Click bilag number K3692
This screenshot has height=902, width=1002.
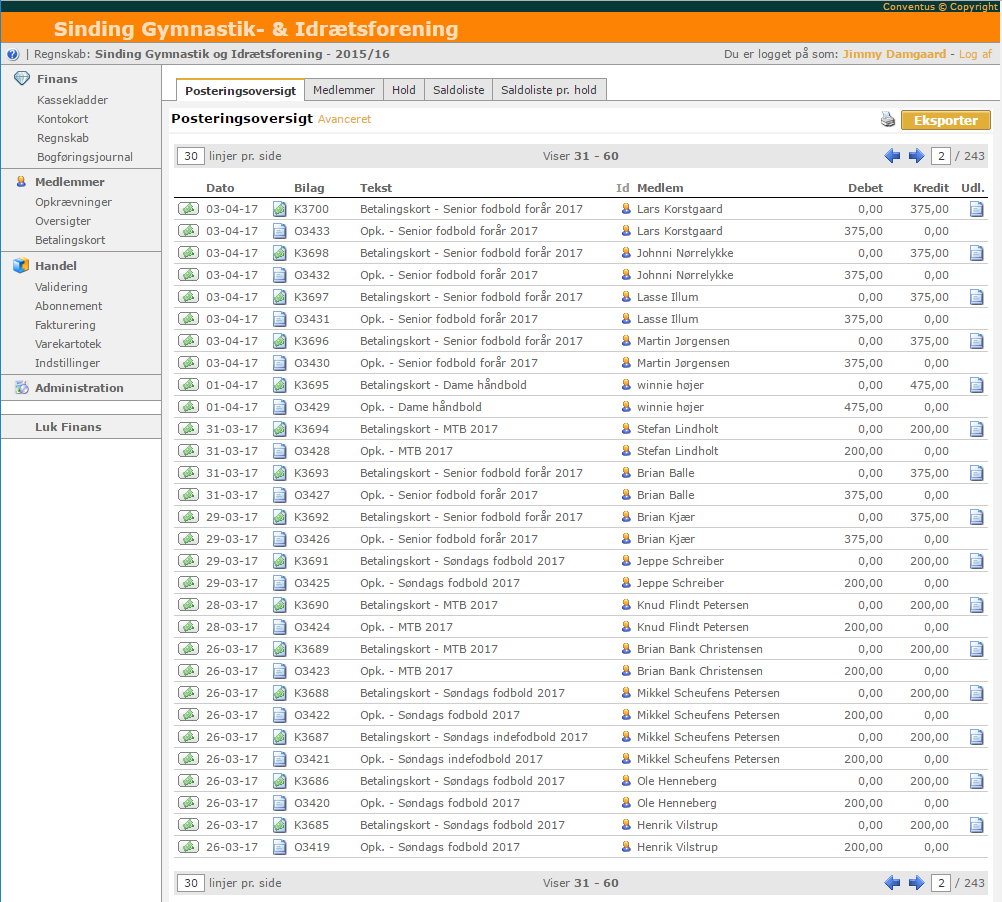(311, 517)
